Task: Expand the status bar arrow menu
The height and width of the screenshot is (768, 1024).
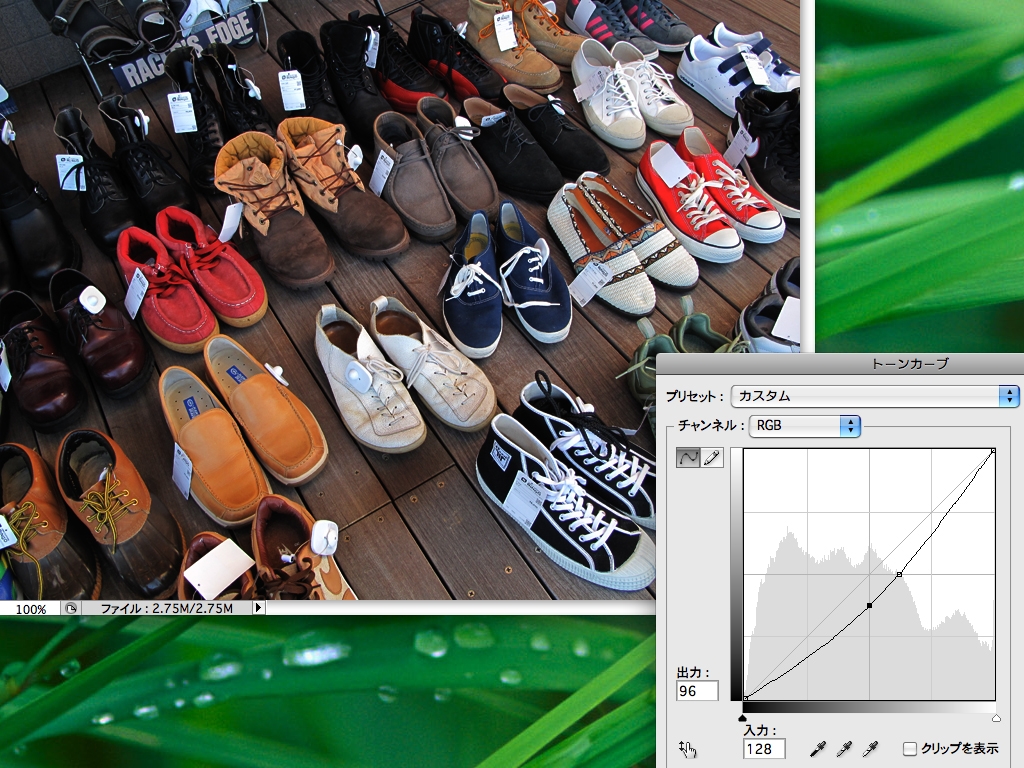Action: (x=258, y=608)
